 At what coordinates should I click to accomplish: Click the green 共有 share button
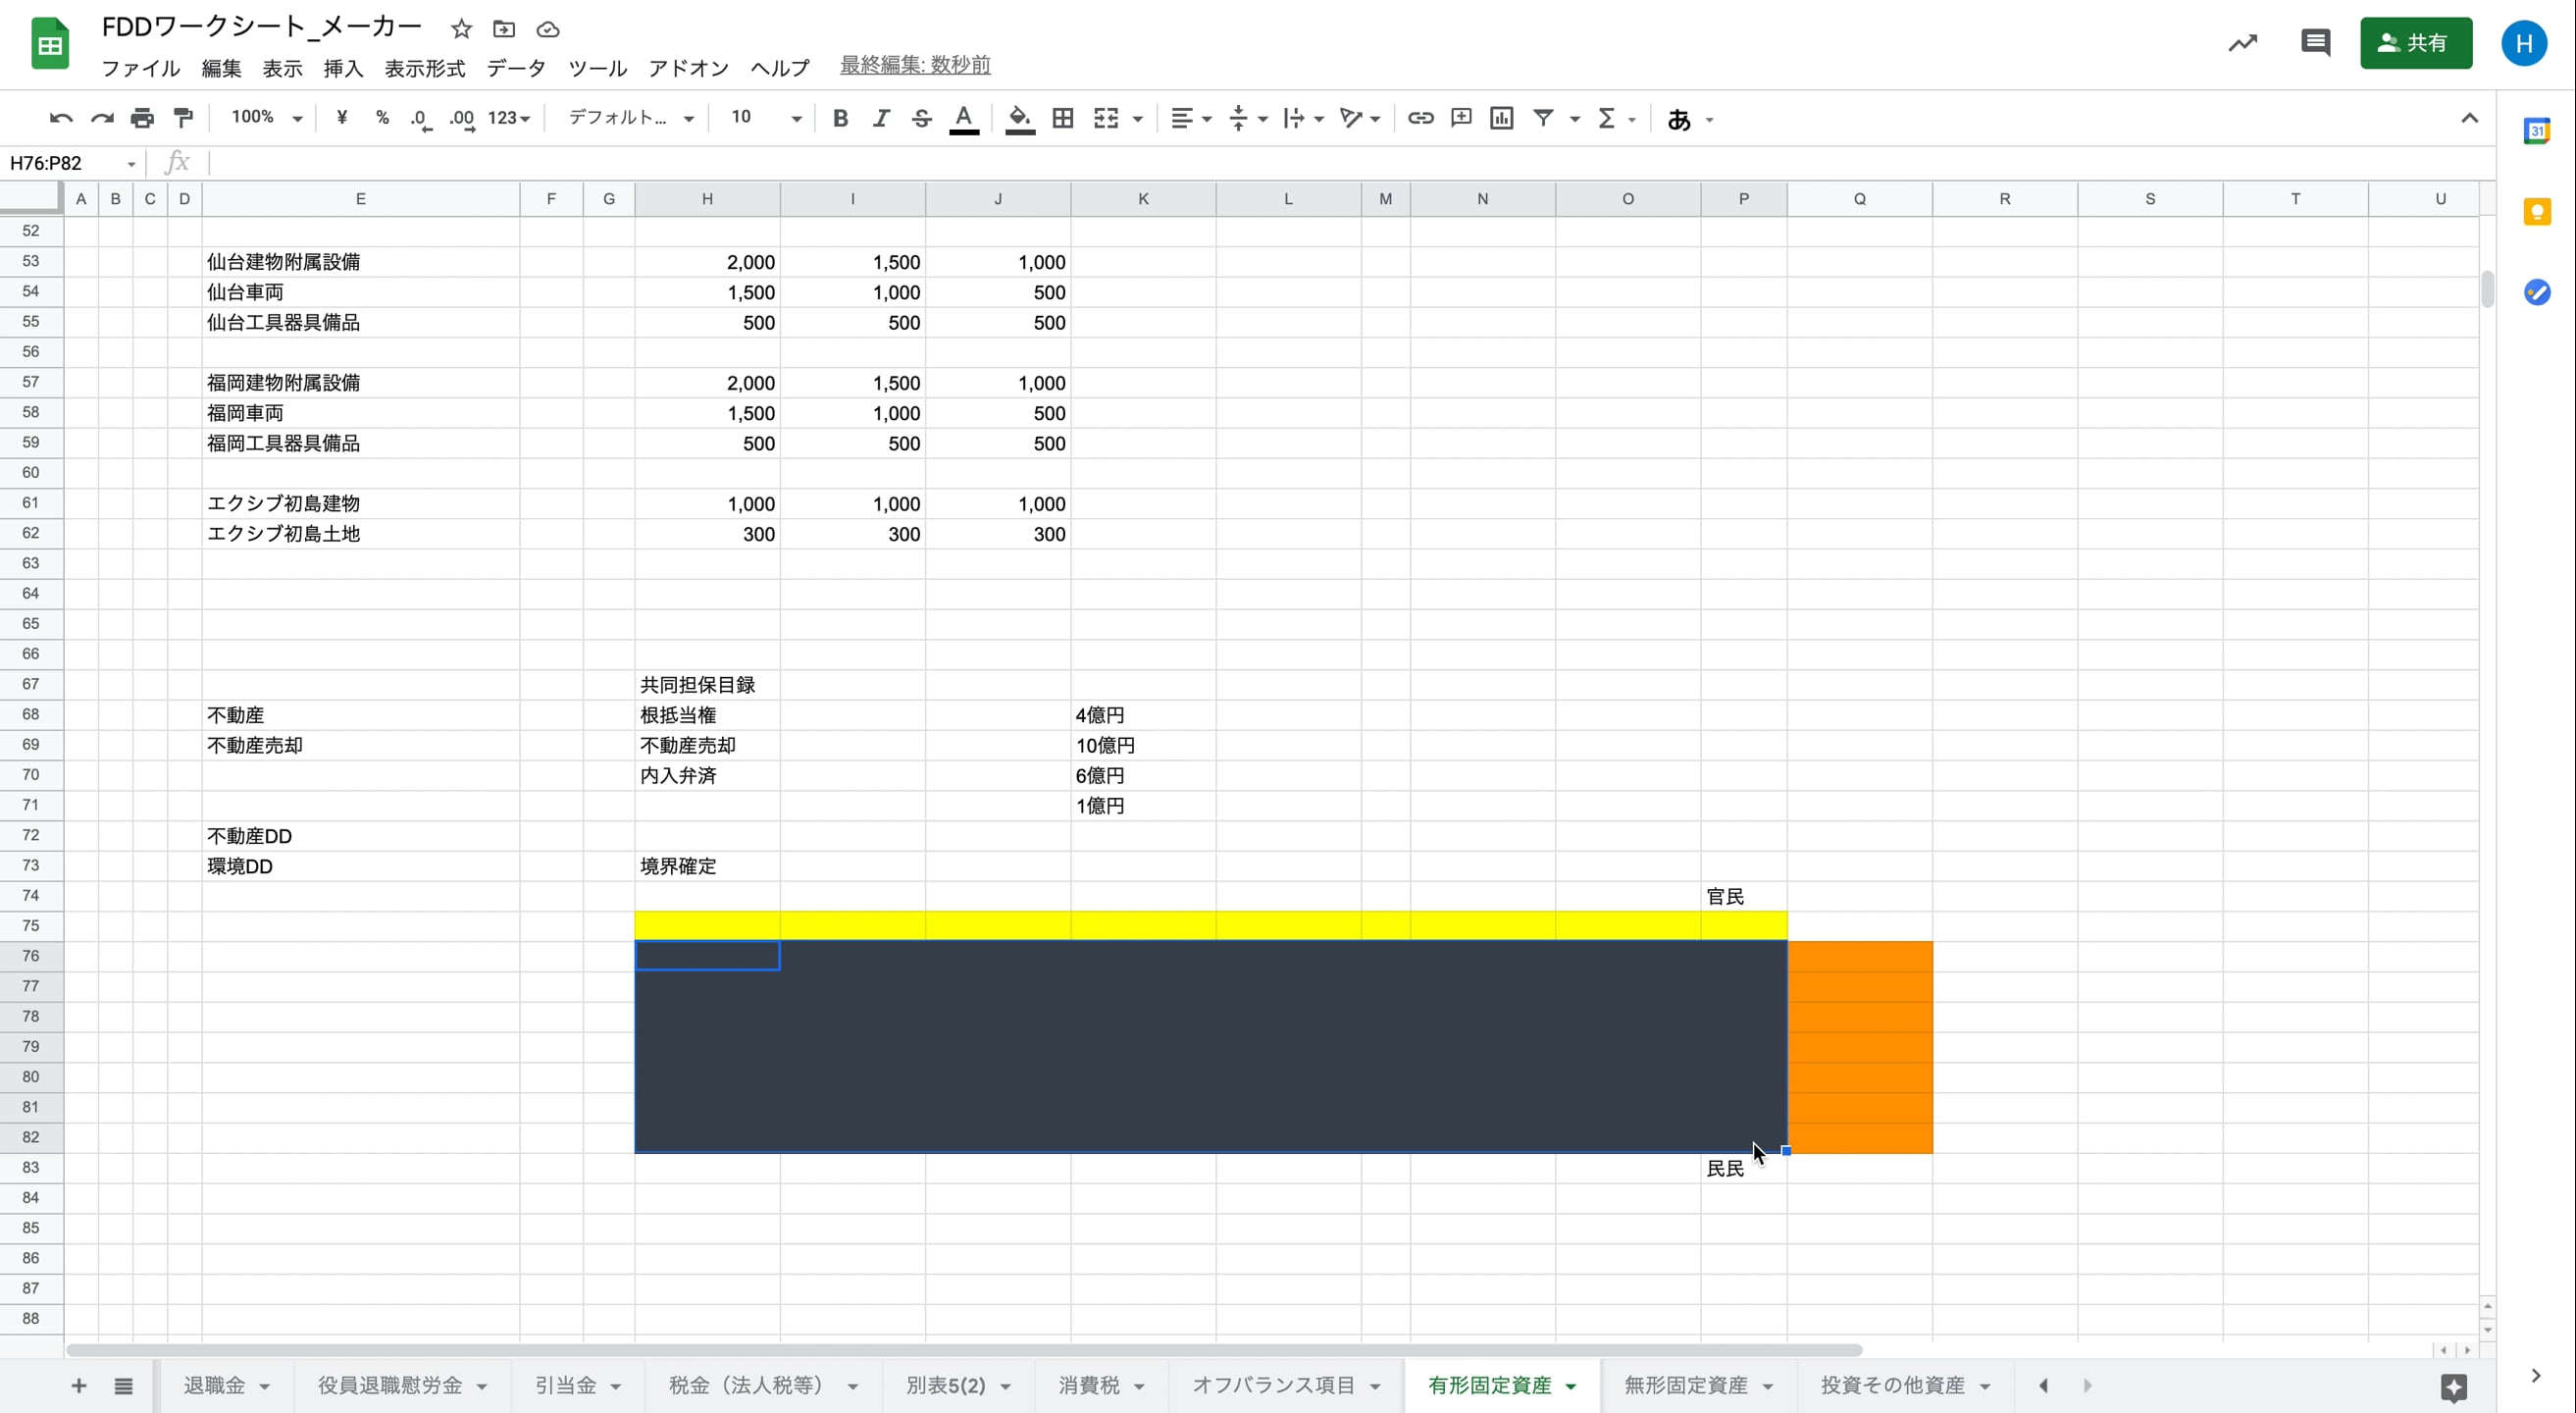tap(2415, 43)
